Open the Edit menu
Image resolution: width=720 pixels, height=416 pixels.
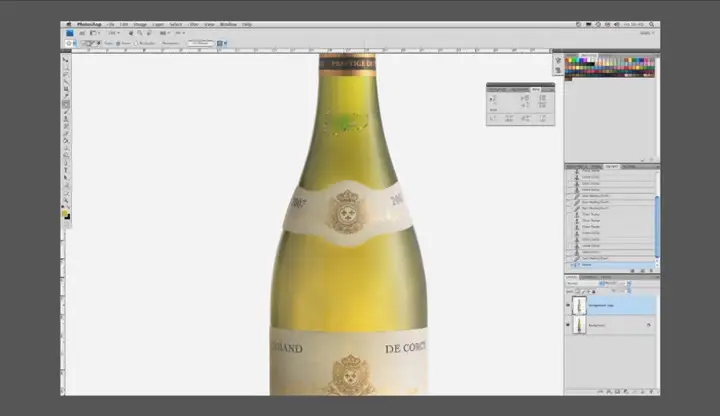coord(124,24)
